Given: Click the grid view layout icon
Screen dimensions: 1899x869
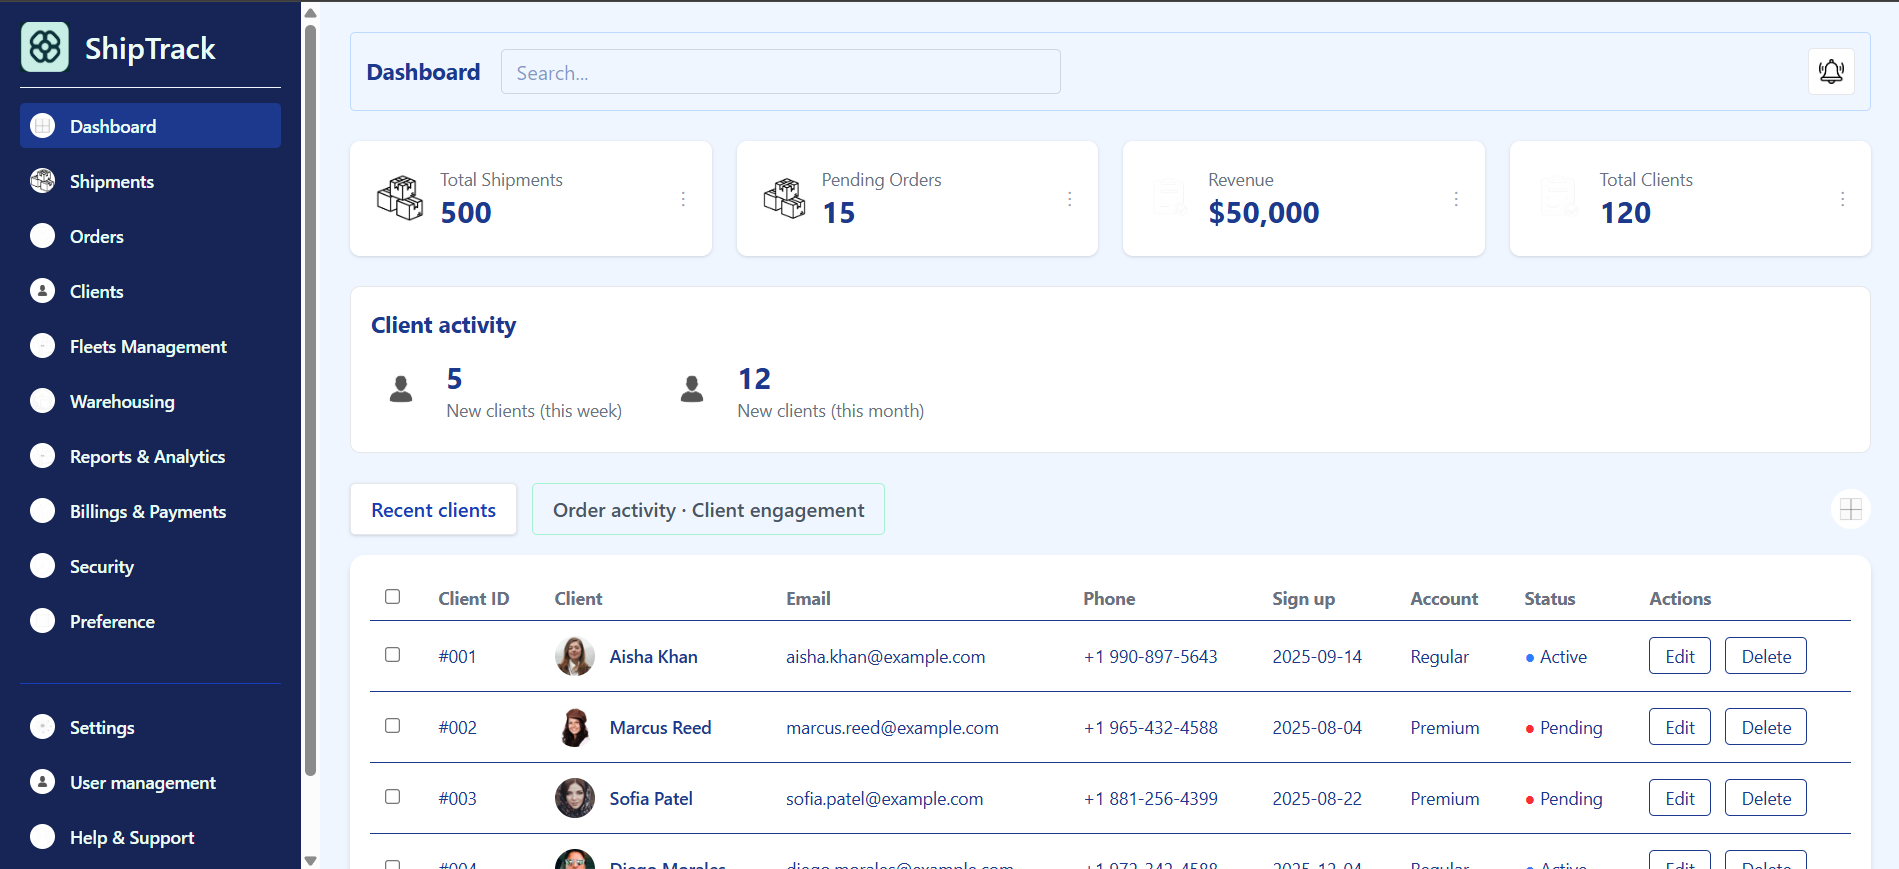Looking at the screenshot, I should (1850, 509).
